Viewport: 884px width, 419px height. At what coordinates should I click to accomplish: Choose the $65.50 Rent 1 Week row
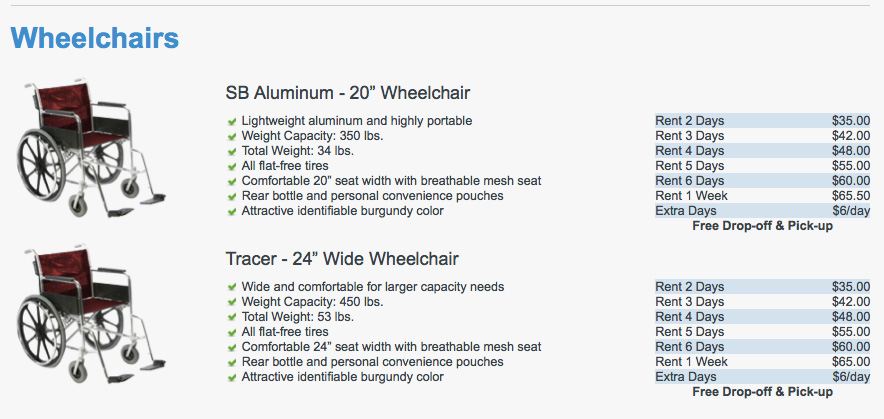pyautogui.click(x=762, y=196)
